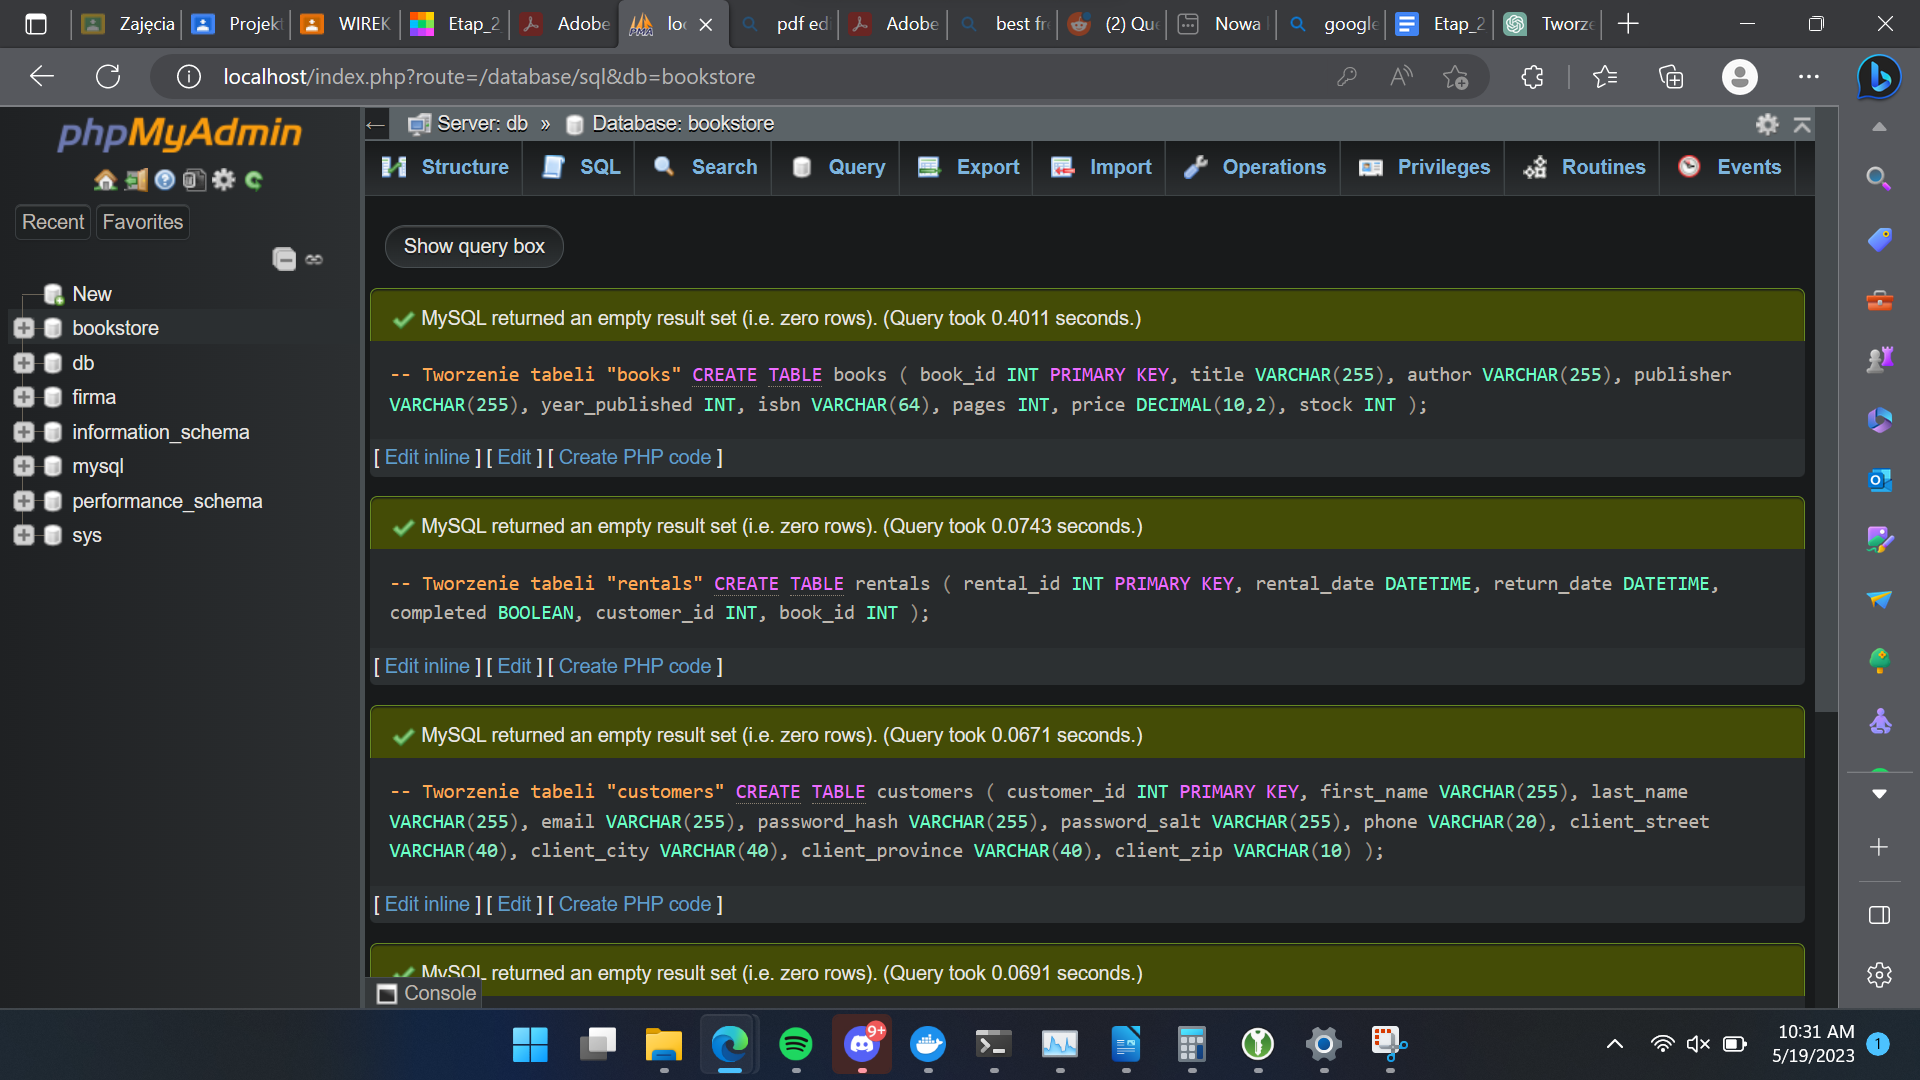Select the performance_schema database
The height and width of the screenshot is (1080, 1920).
pyautogui.click(x=167, y=501)
